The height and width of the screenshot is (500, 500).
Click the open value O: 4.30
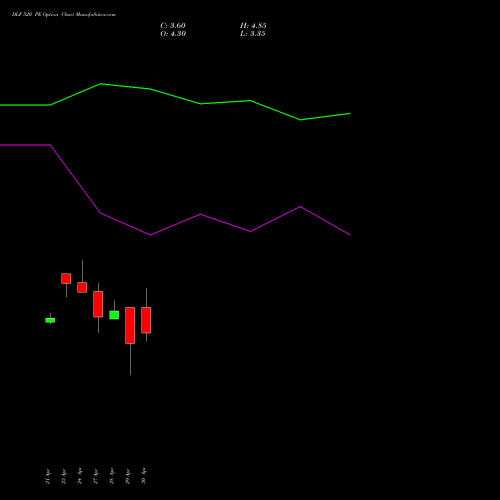click(173, 34)
